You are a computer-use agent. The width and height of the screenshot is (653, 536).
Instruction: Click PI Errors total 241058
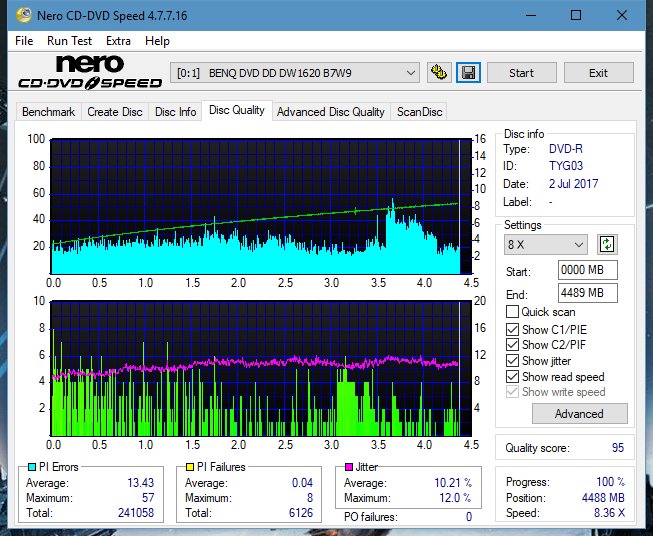136,512
